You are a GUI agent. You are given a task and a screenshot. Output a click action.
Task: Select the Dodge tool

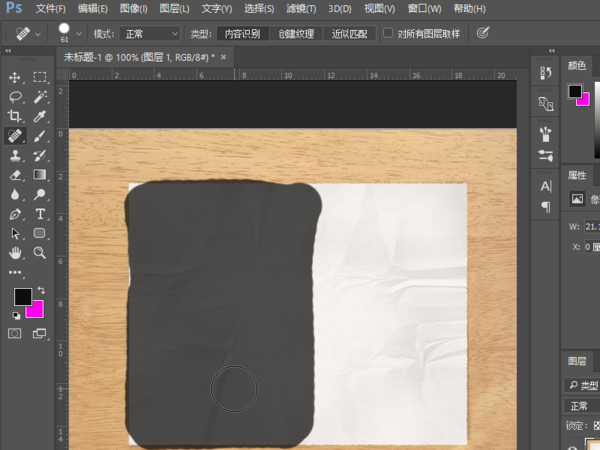39,194
